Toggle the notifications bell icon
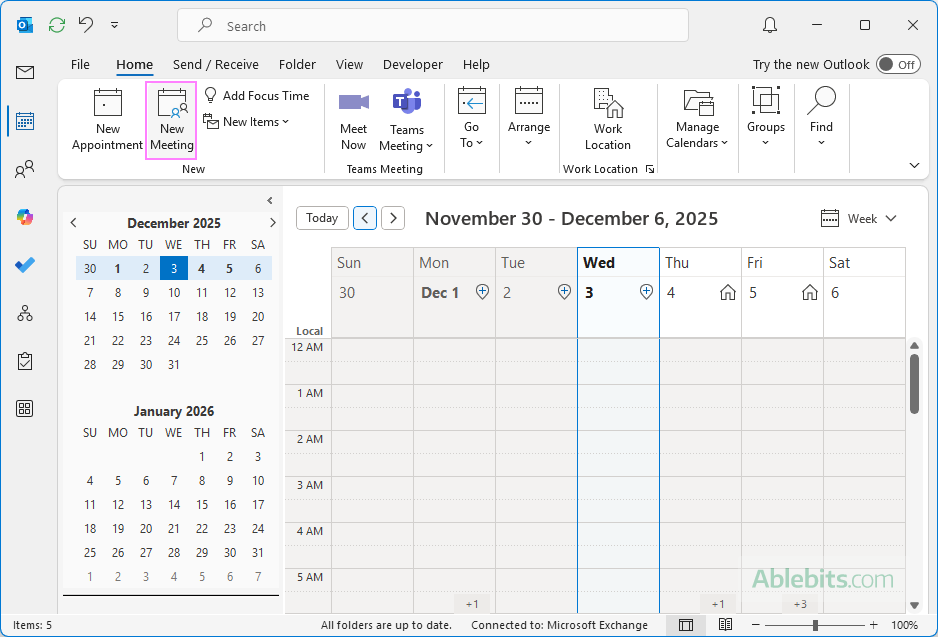This screenshot has width=938, height=637. click(x=768, y=24)
